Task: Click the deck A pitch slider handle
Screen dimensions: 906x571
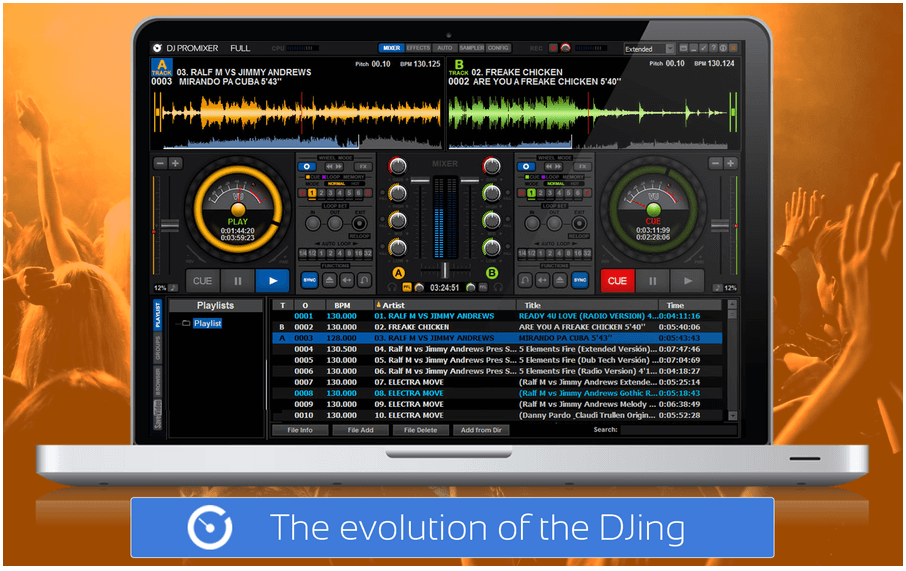Action: tap(169, 224)
